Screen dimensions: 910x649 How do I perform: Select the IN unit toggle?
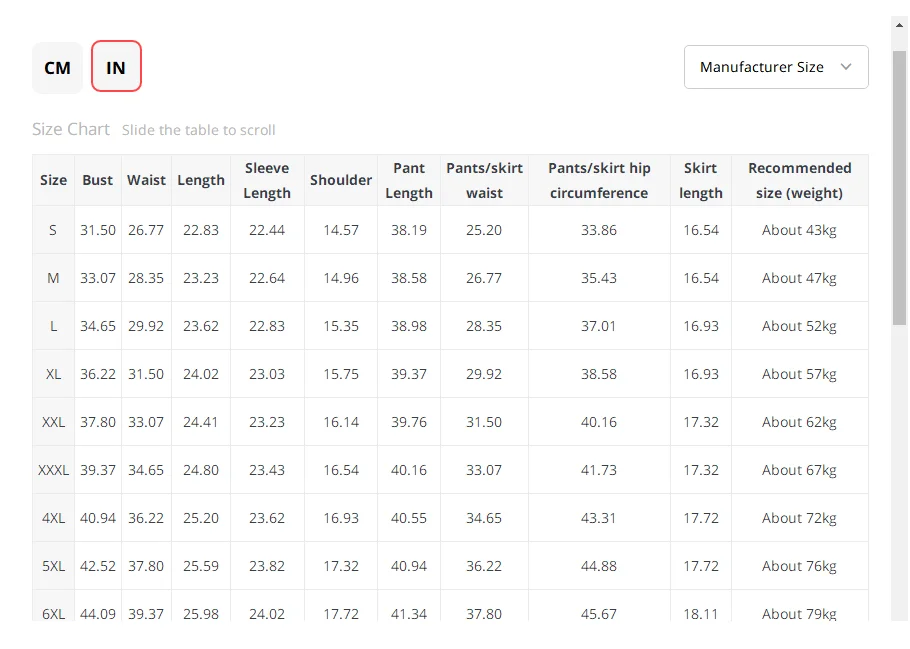click(116, 66)
